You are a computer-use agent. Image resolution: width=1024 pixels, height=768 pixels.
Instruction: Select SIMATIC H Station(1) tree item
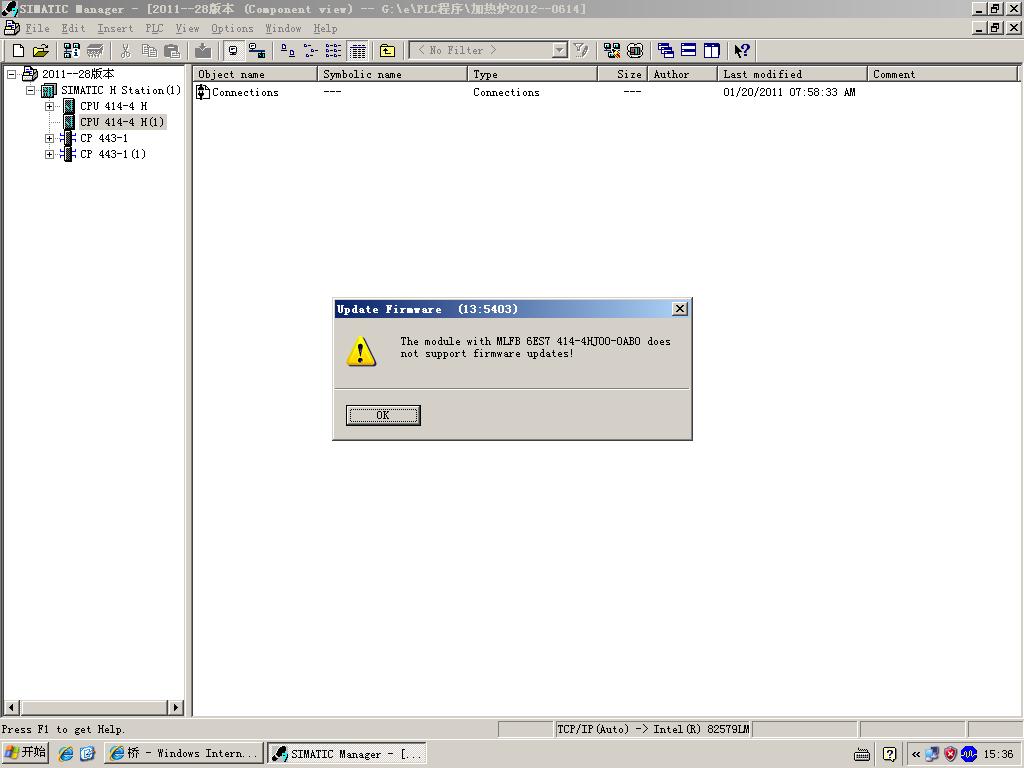(x=121, y=90)
